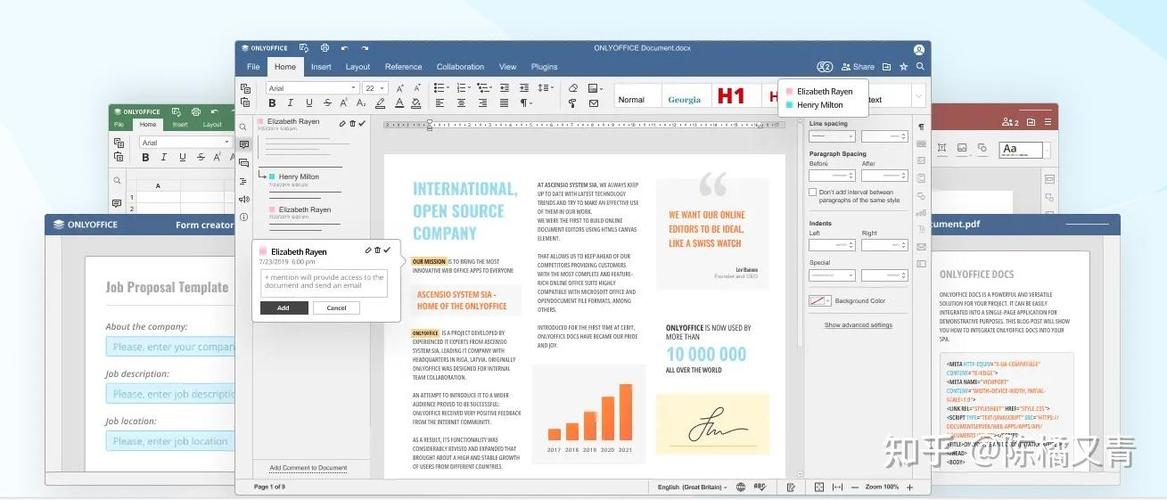1167x500 pixels.
Task: Click the fit to page icon in status bar
Action: pos(819,487)
